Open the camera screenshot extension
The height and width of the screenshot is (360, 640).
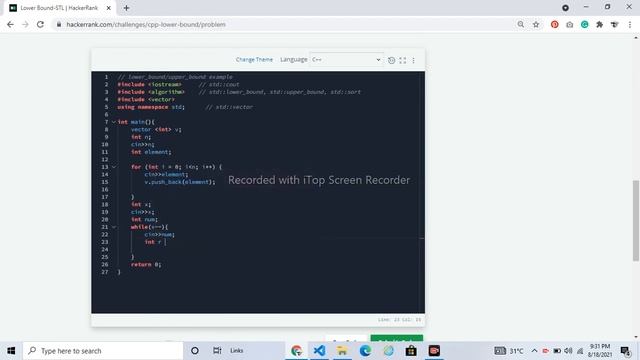[569, 24]
